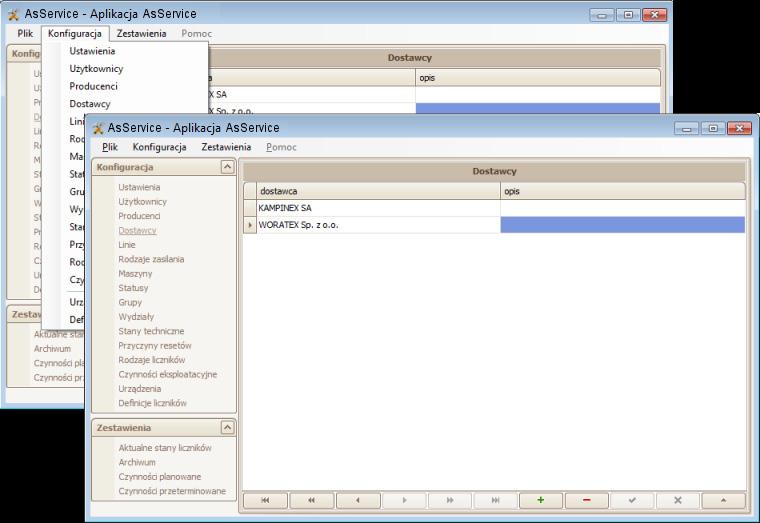Jump forward several records in navigator
This screenshot has height=523, width=760.
[450, 500]
